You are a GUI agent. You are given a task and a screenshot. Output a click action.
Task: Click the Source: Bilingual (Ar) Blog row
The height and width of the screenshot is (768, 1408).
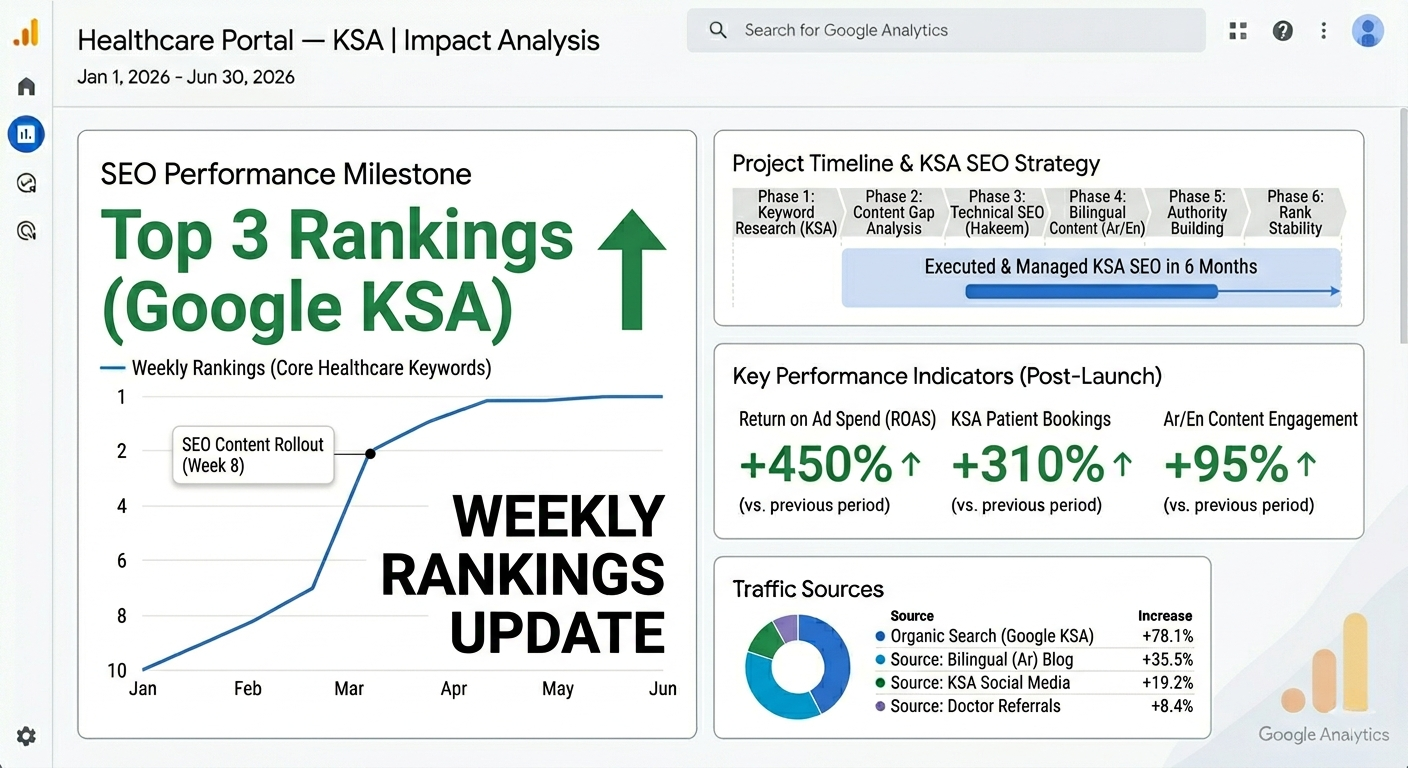pyautogui.click(x=1033, y=660)
